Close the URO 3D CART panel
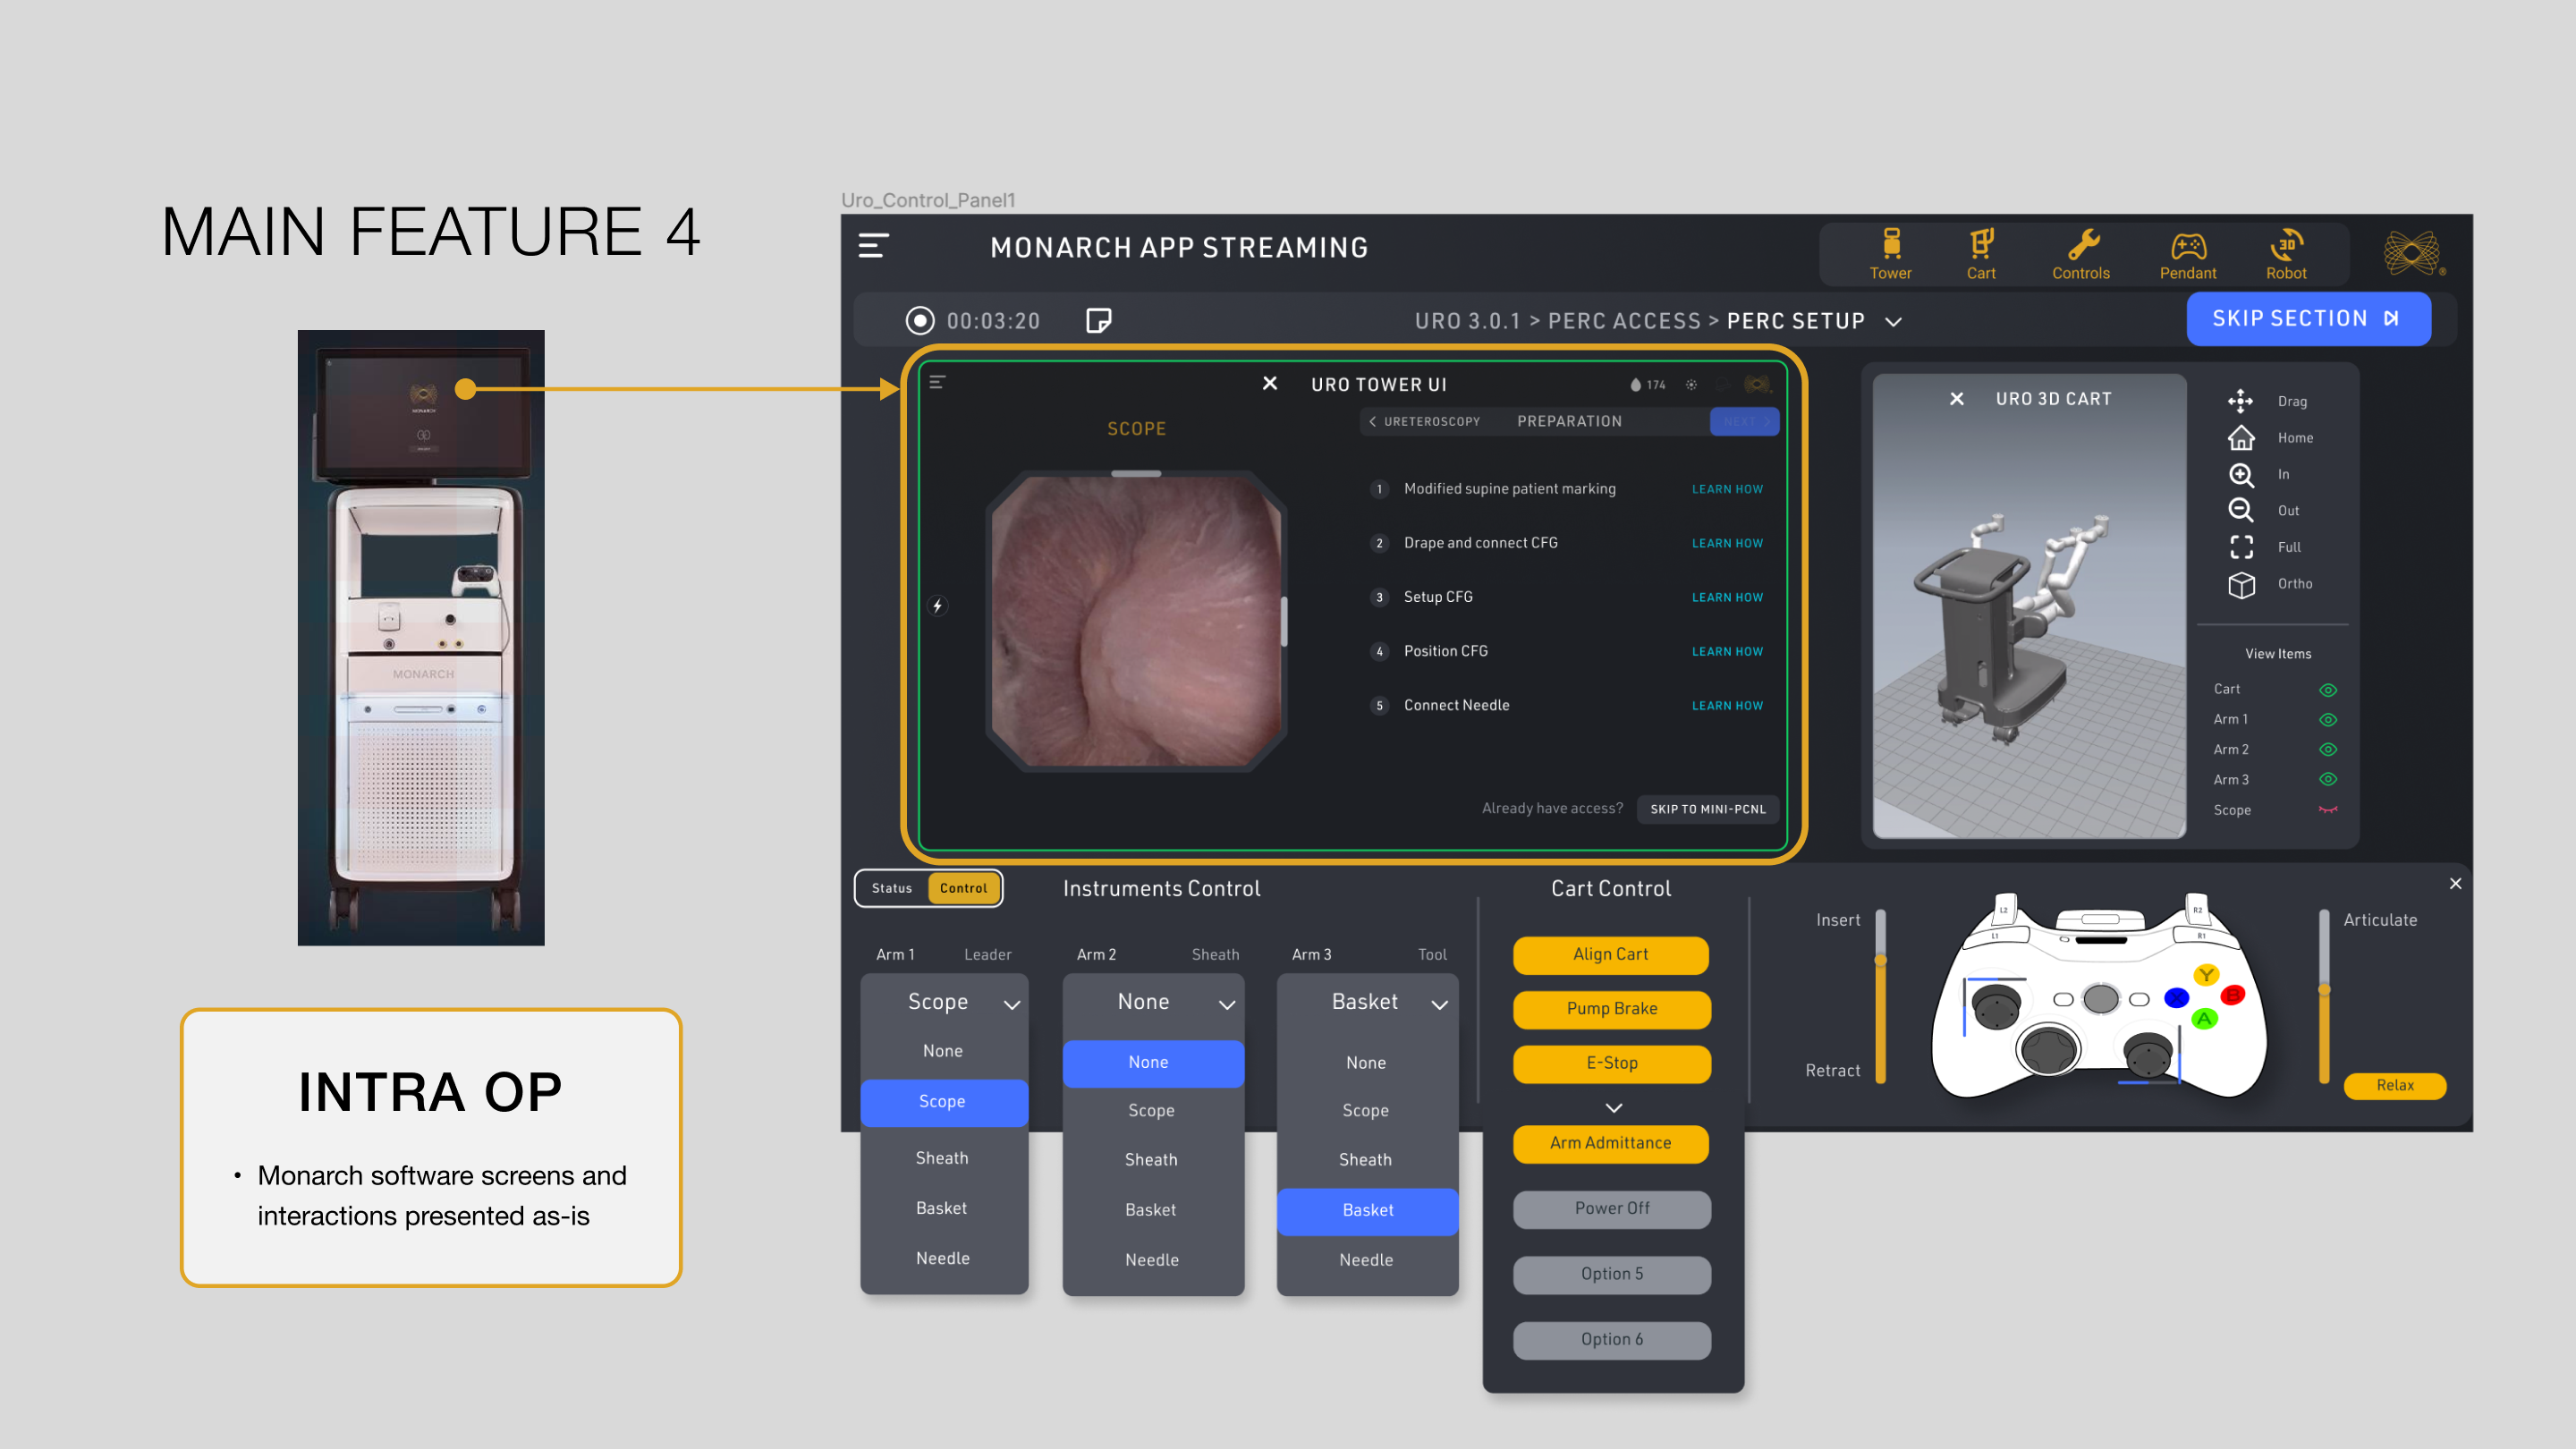The width and height of the screenshot is (2576, 1449). [x=1956, y=398]
